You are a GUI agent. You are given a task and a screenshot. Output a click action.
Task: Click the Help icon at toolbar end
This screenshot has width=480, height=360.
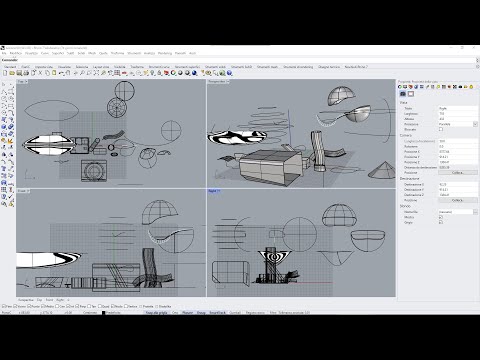click(x=229, y=73)
